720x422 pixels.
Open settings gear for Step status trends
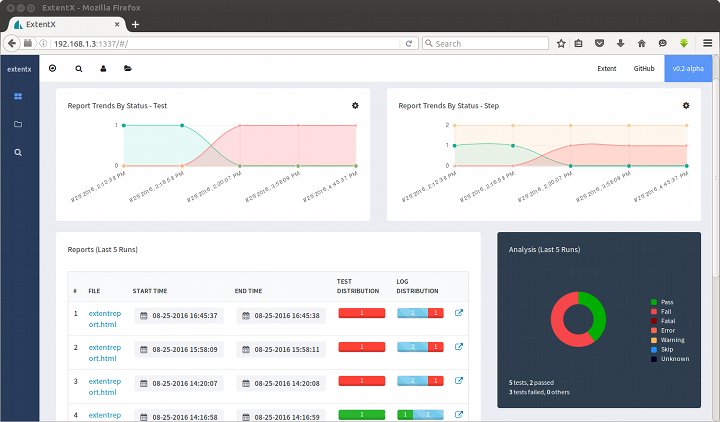686,105
